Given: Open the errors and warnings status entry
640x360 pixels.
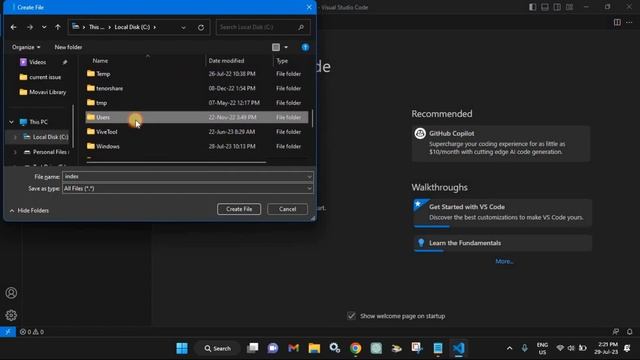Looking at the screenshot, I should coord(32,332).
